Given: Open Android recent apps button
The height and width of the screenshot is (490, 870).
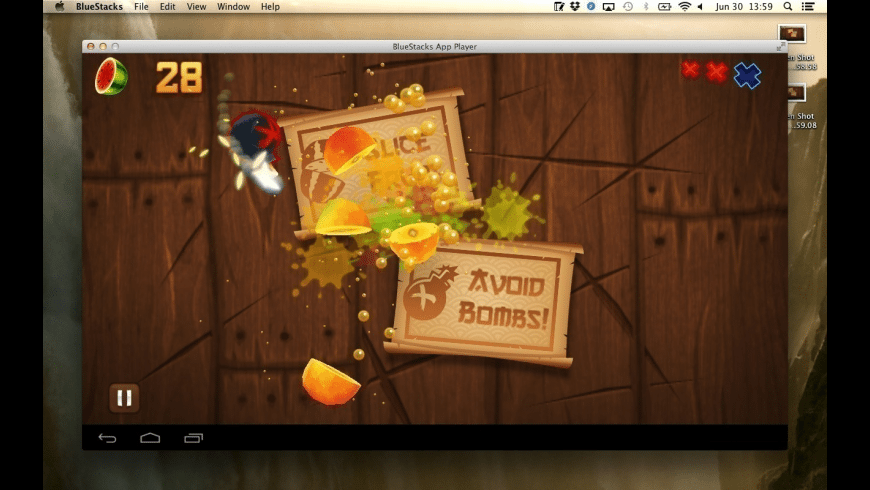Looking at the screenshot, I should click(x=194, y=438).
